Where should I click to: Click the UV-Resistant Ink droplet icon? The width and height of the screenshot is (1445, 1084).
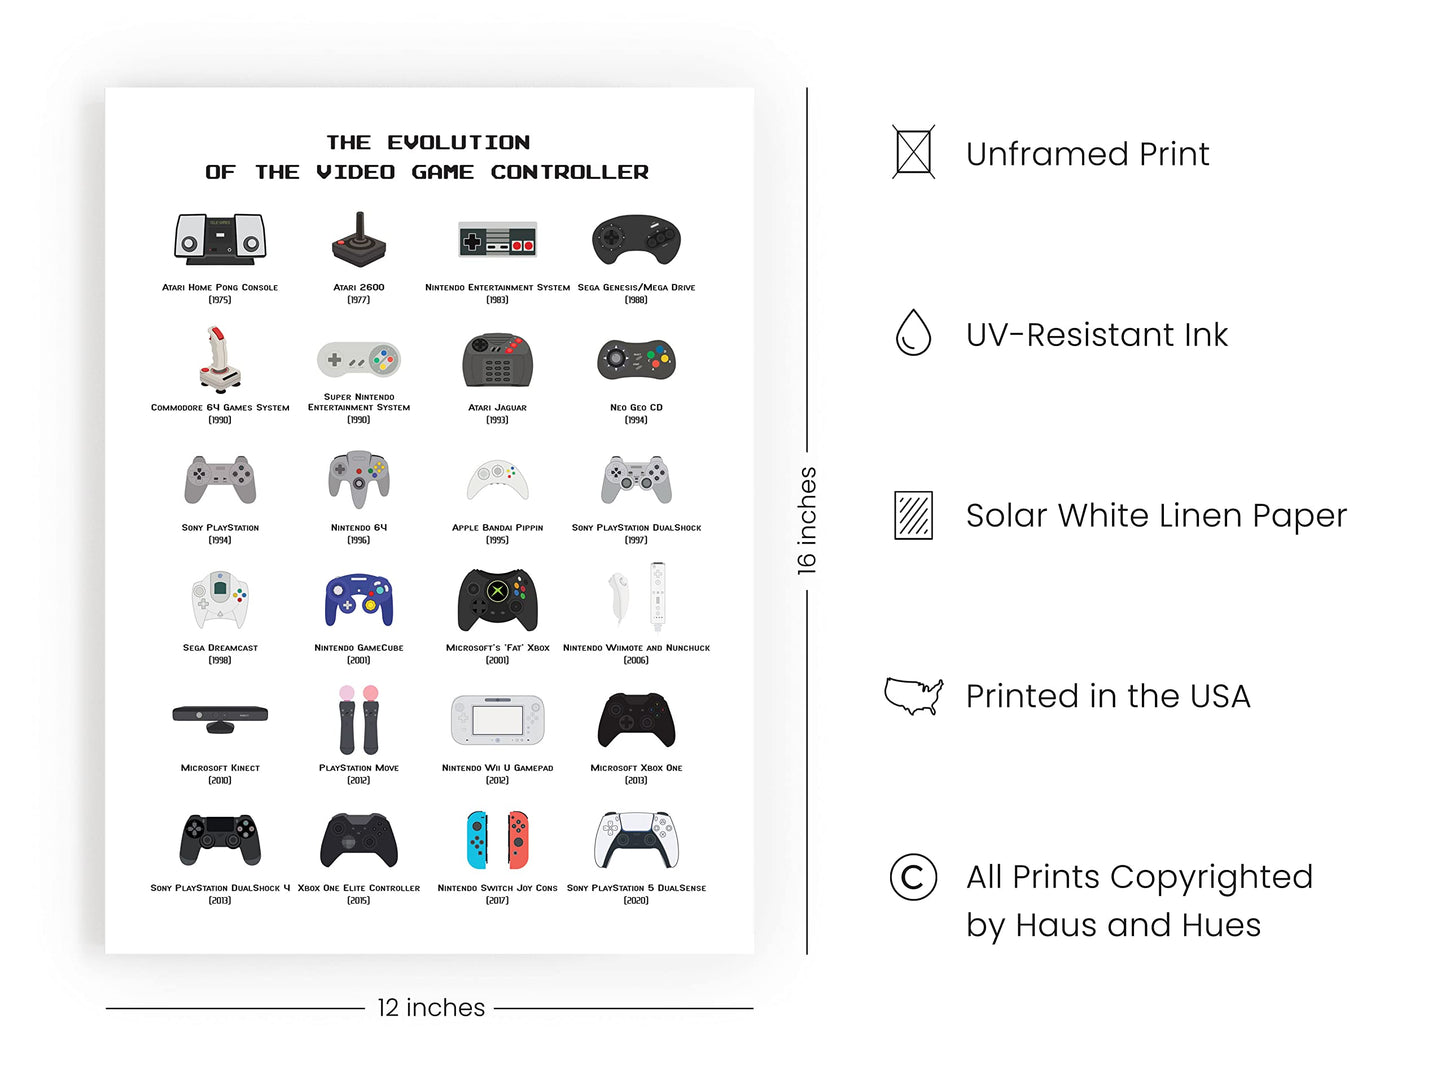(913, 333)
